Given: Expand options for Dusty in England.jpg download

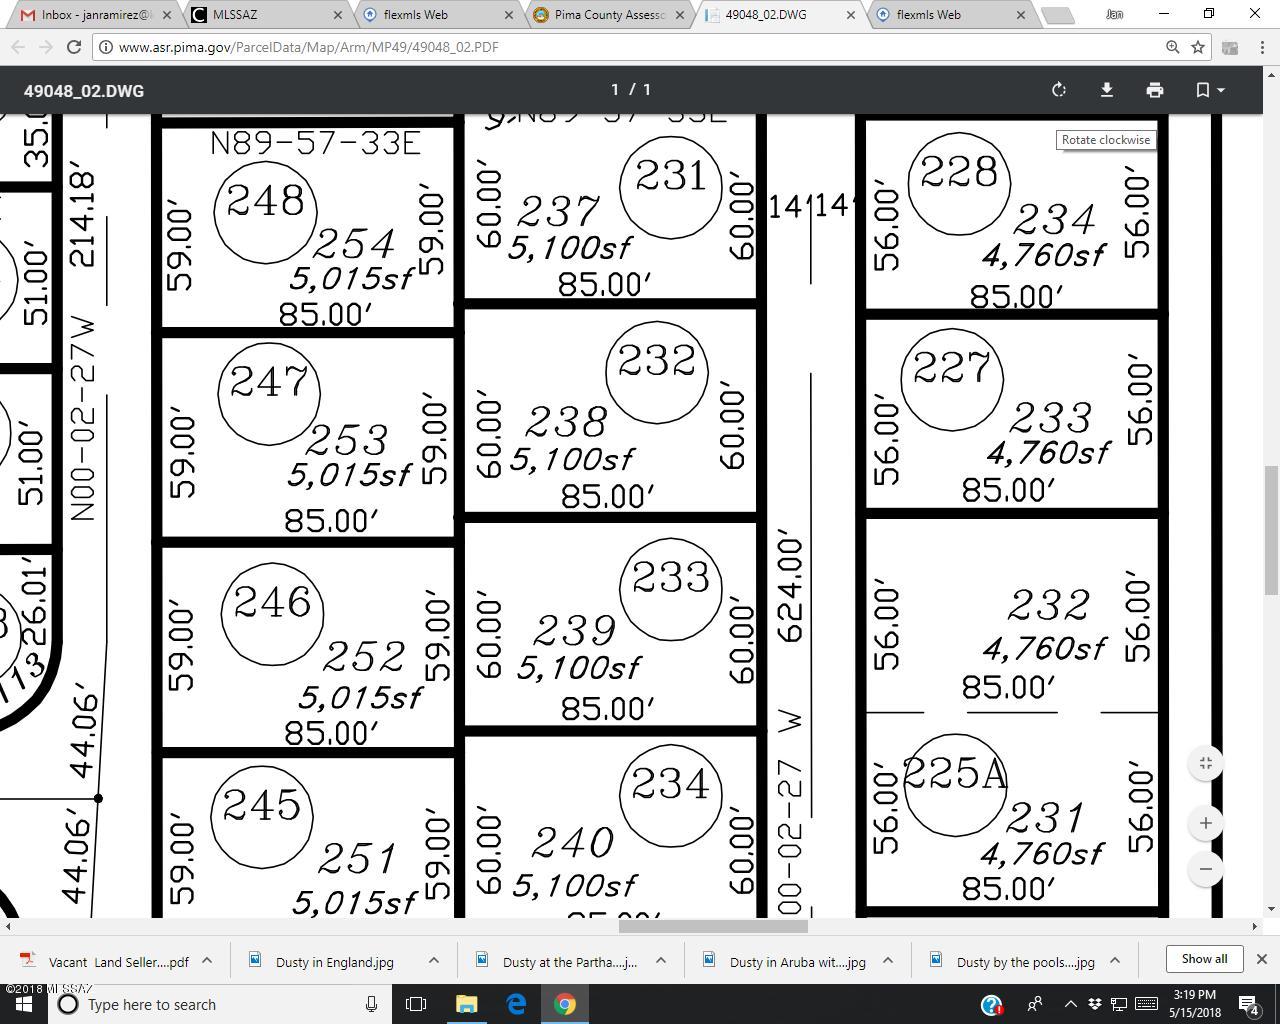Looking at the screenshot, I should pyautogui.click(x=434, y=960).
